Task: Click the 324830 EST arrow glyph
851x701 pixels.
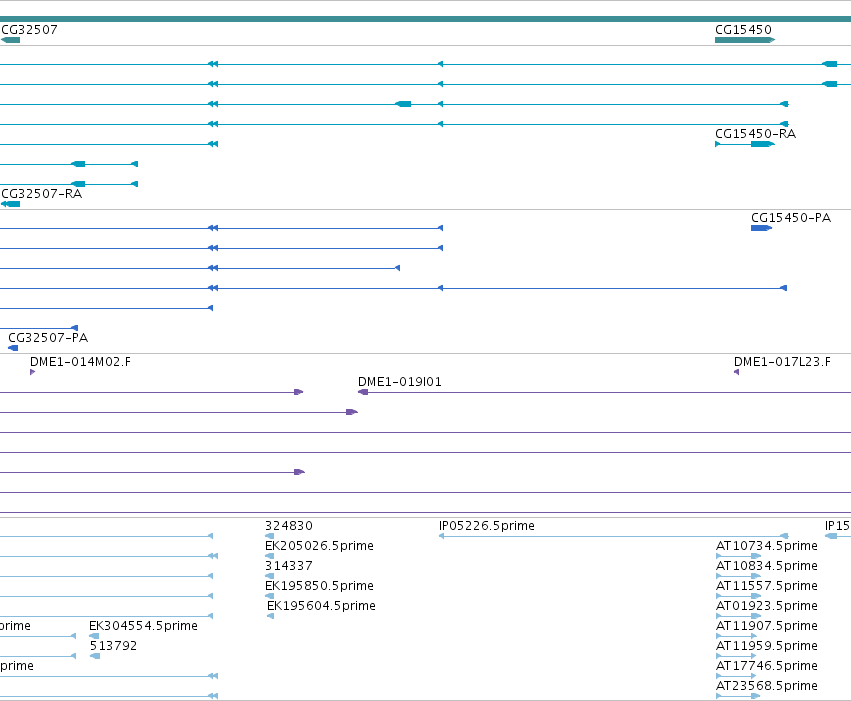Action: click(269, 536)
